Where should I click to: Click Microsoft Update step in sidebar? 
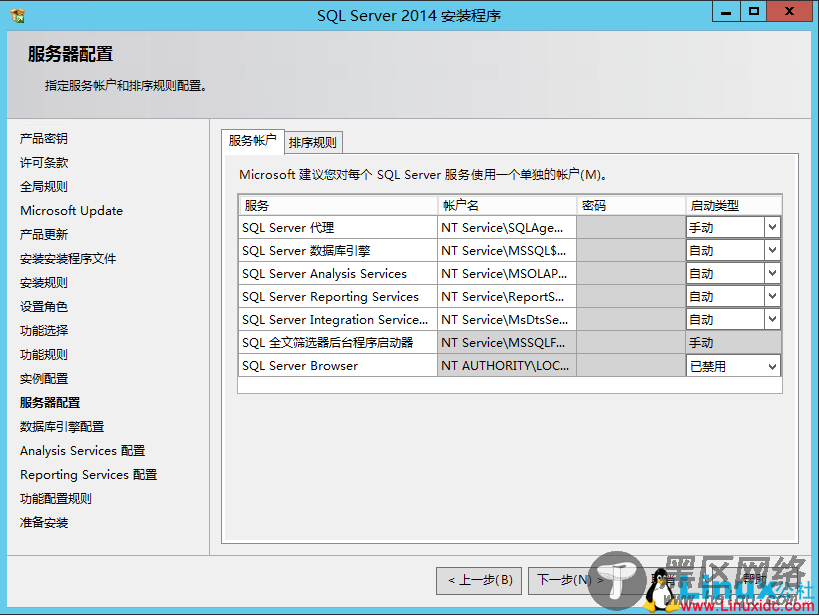pyautogui.click(x=72, y=211)
